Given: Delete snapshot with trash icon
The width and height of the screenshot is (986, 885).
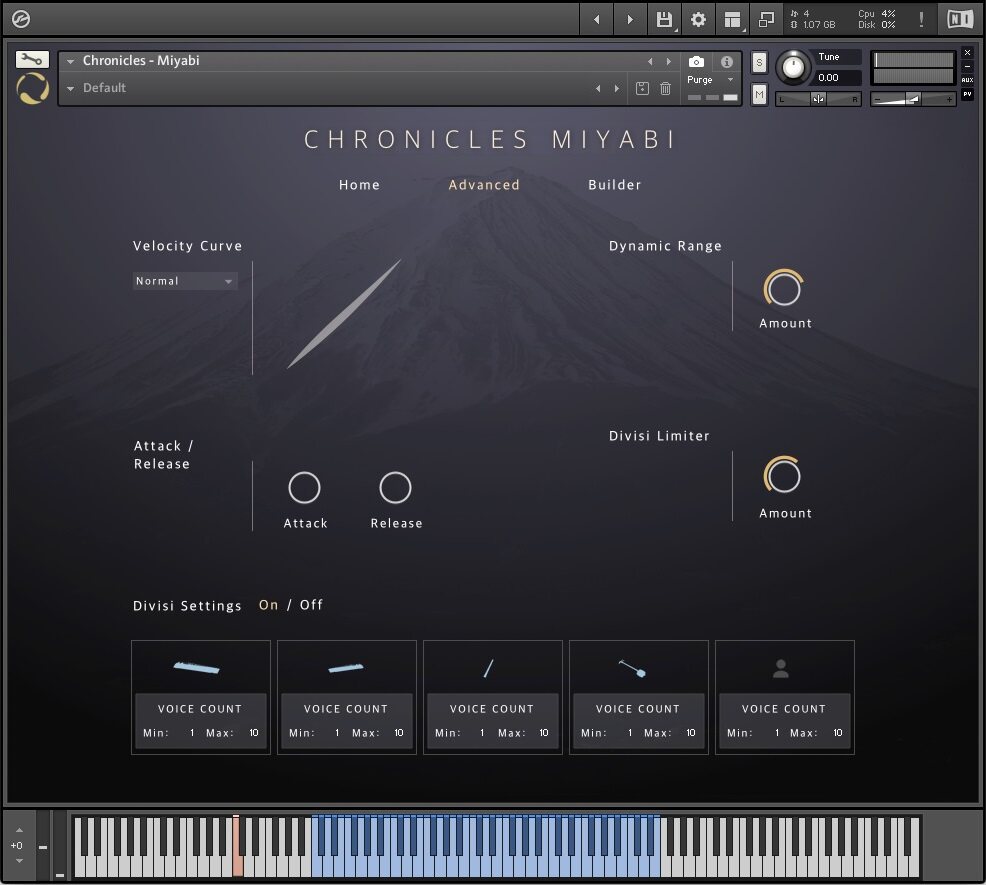Looking at the screenshot, I should (665, 89).
